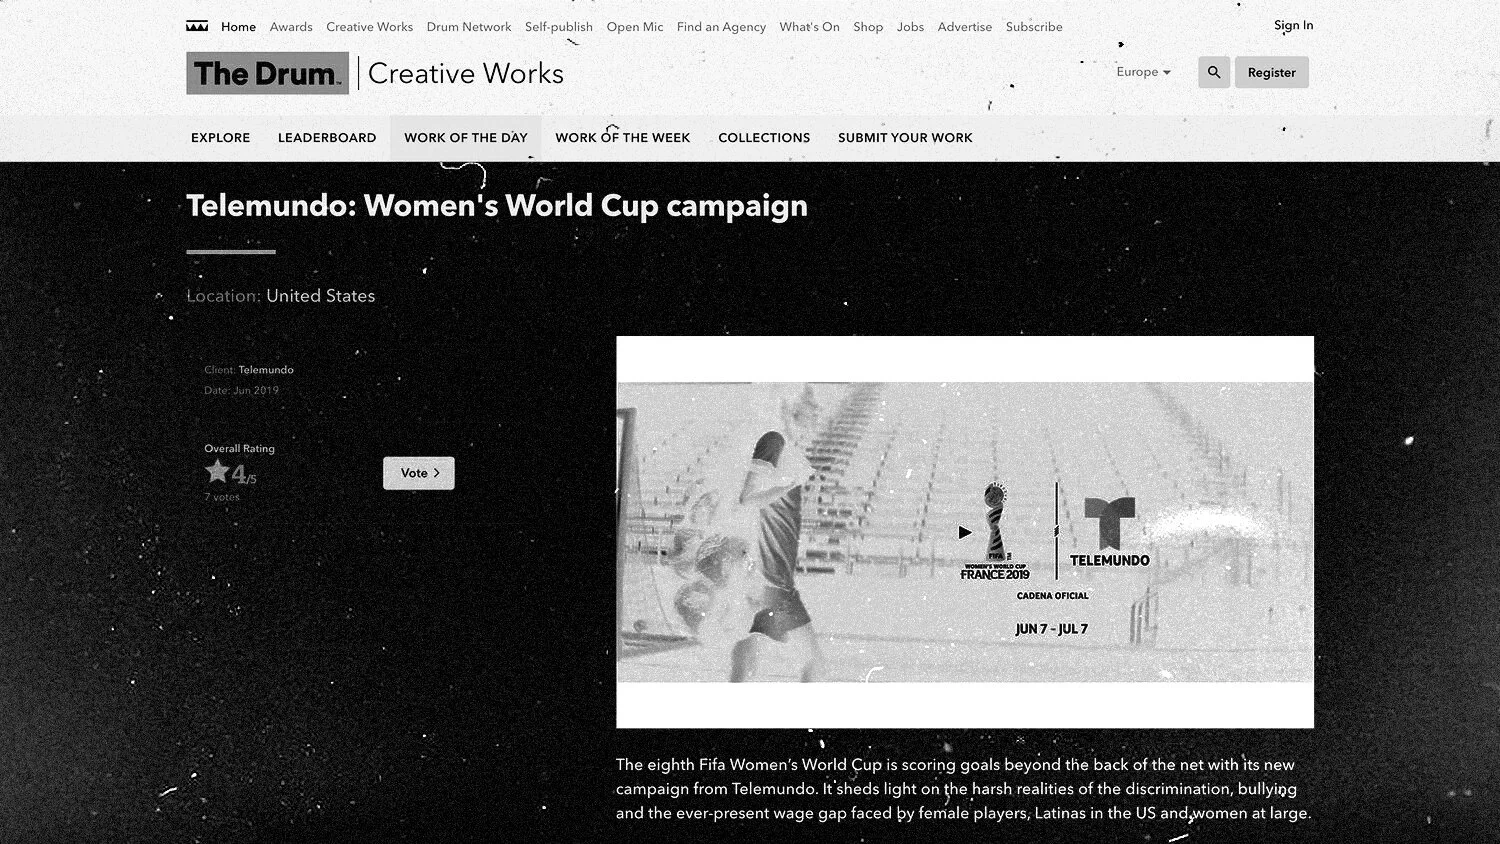The width and height of the screenshot is (1500, 844).
Task: Click the crown logo icon in top navigation
Action: [x=197, y=26]
